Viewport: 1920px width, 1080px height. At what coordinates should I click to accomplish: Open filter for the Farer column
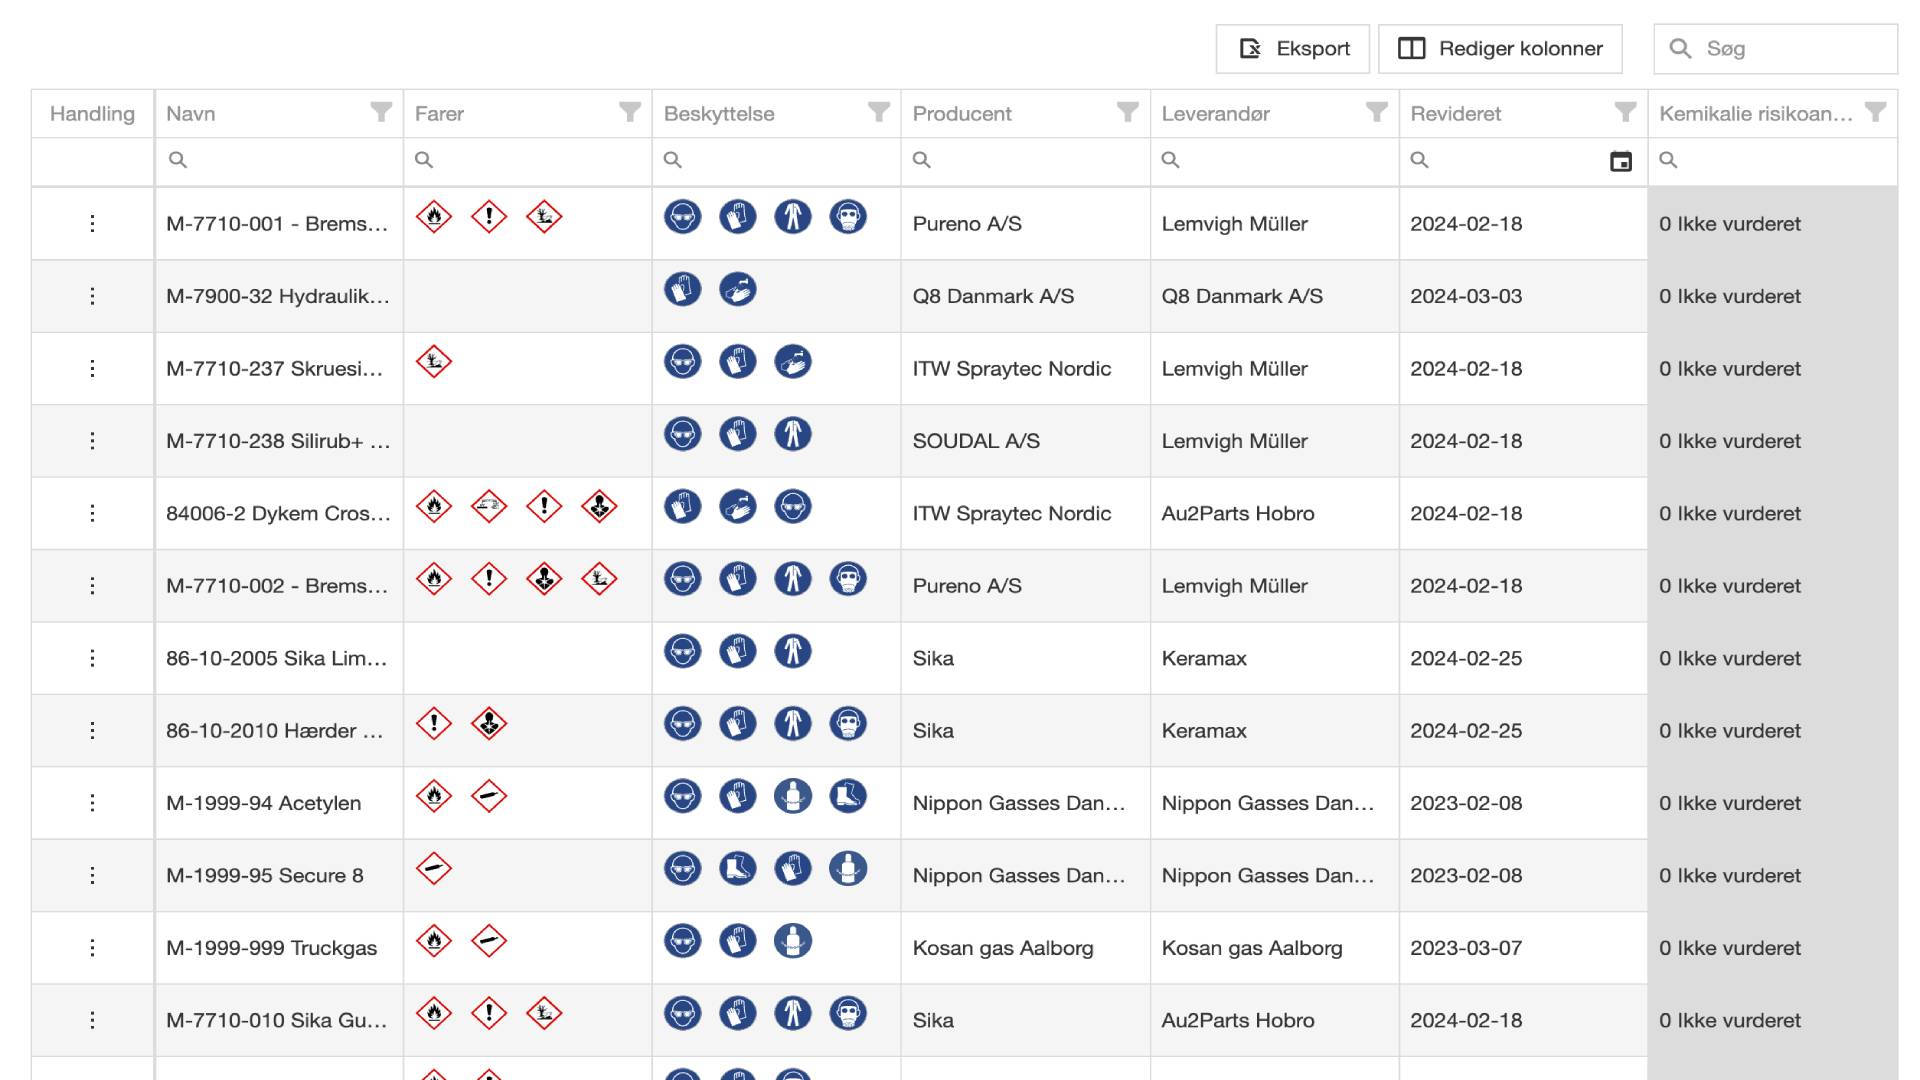[x=630, y=112]
